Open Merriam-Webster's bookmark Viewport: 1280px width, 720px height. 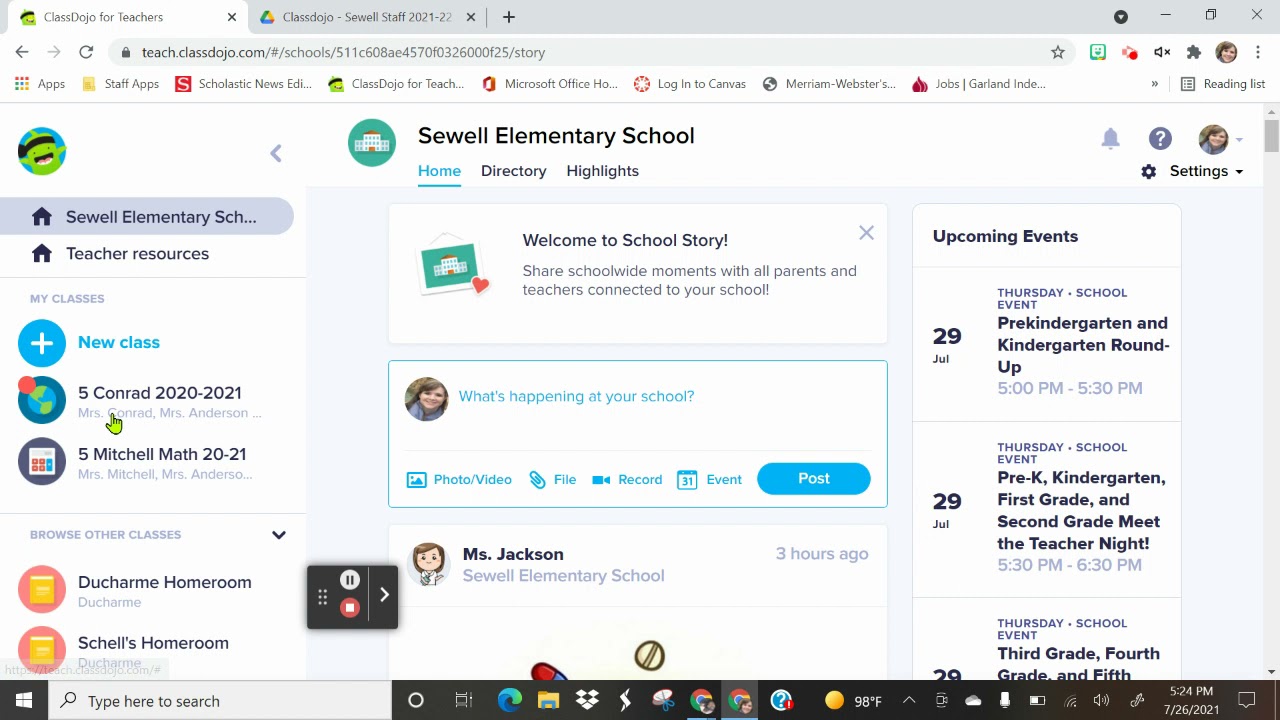tap(829, 84)
